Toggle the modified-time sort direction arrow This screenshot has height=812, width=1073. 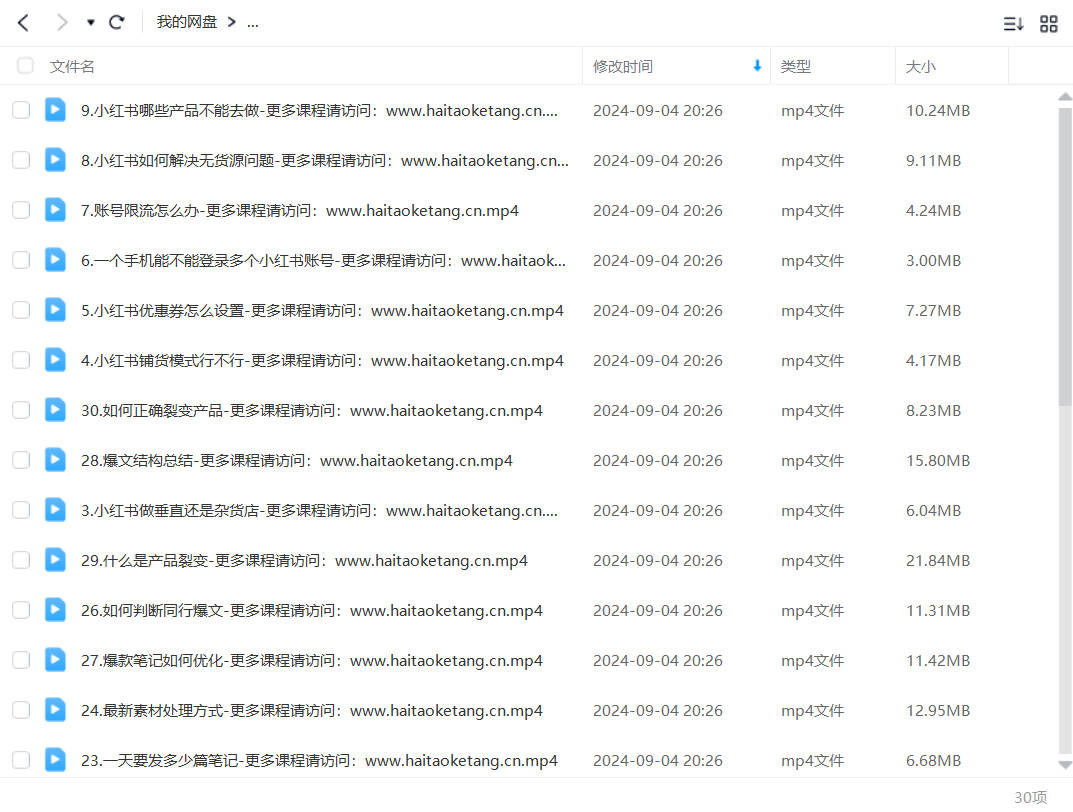tap(757, 66)
